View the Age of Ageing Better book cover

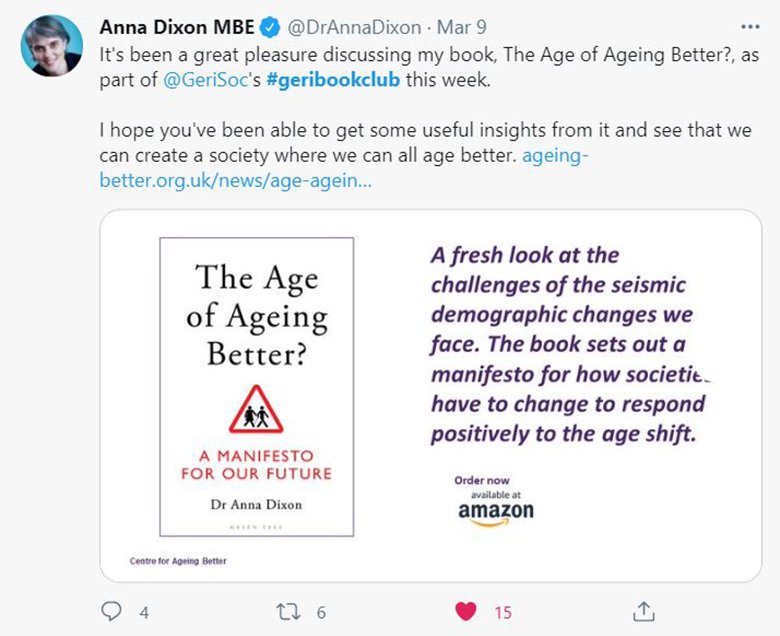click(256, 386)
